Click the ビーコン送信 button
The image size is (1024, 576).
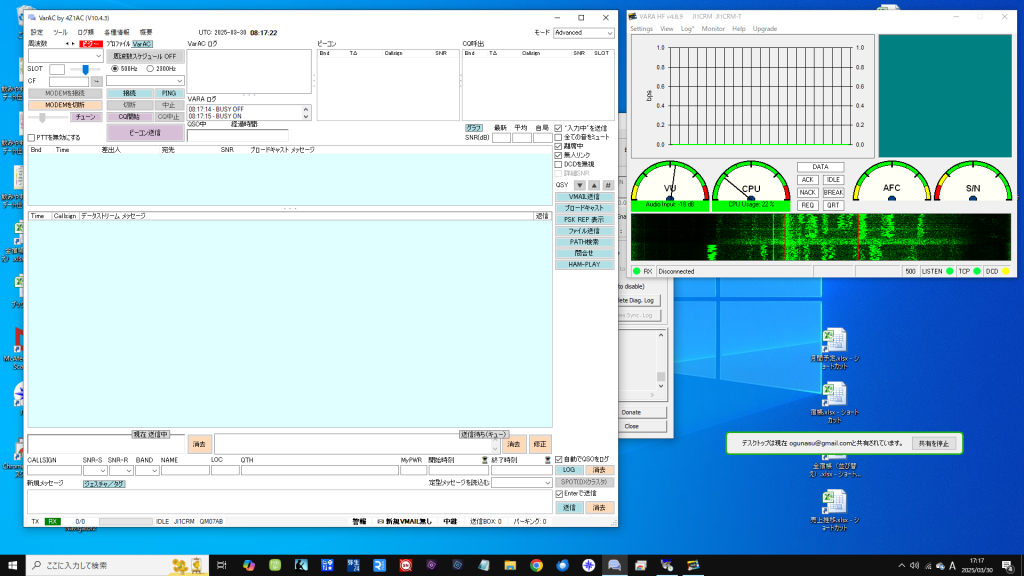tap(146, 132)
